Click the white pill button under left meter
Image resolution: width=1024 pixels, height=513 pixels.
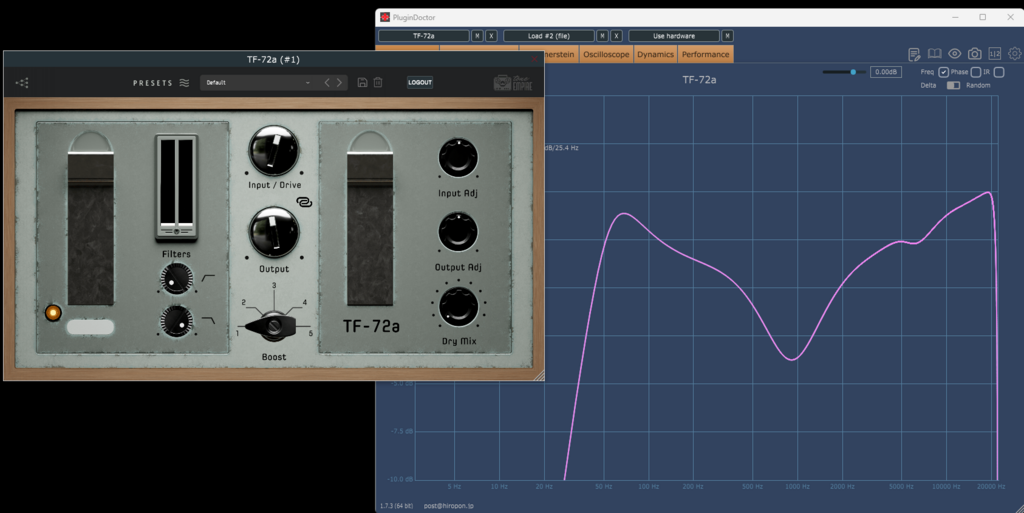[x=91, y=327]
